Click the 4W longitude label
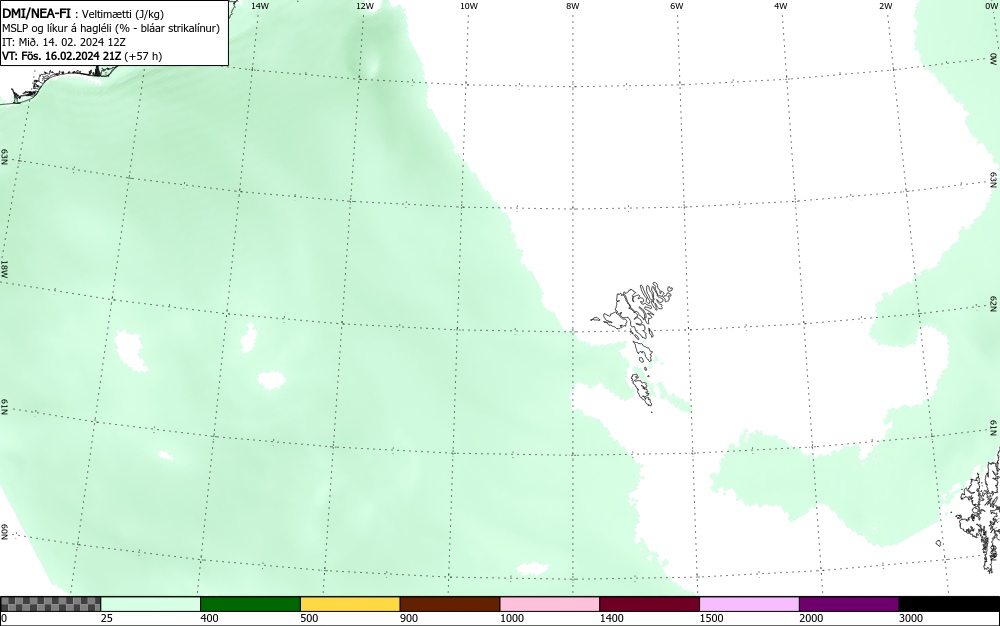Image resolution: width=1000 pixels, height=626 pixels. click(781, 6)
